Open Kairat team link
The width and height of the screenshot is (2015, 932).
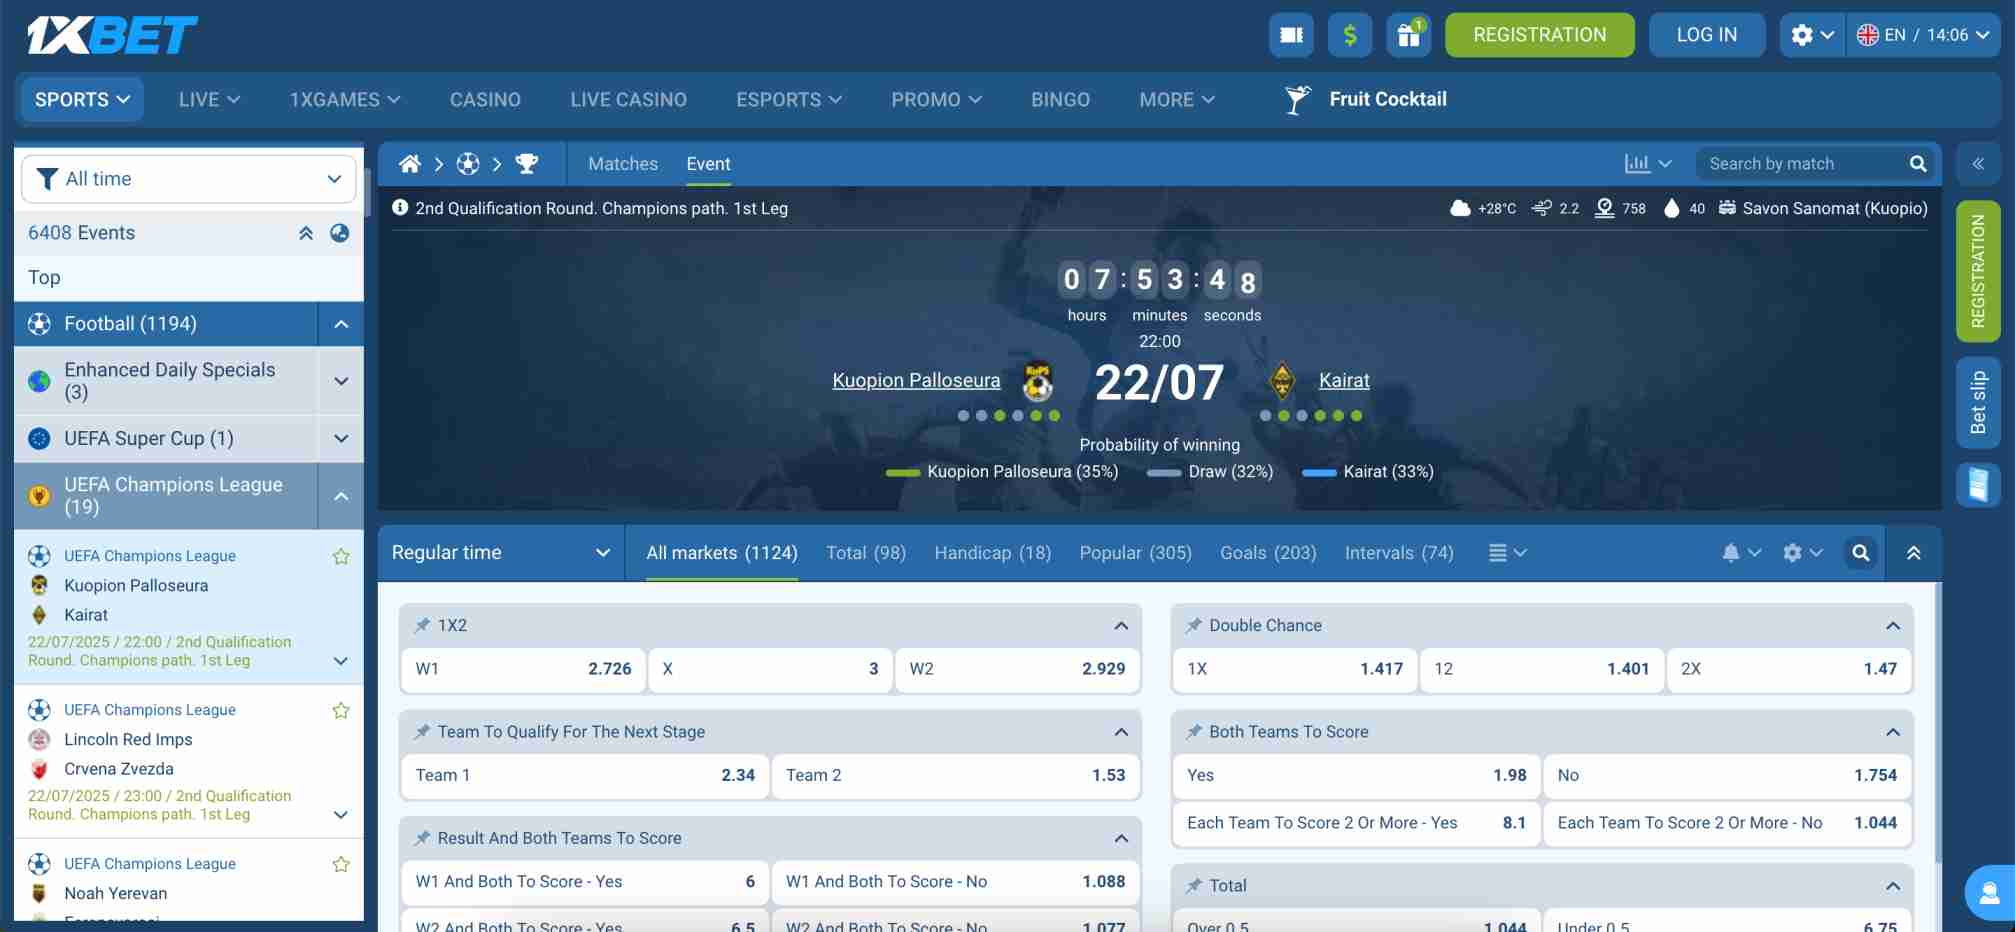click(1344, 380)
